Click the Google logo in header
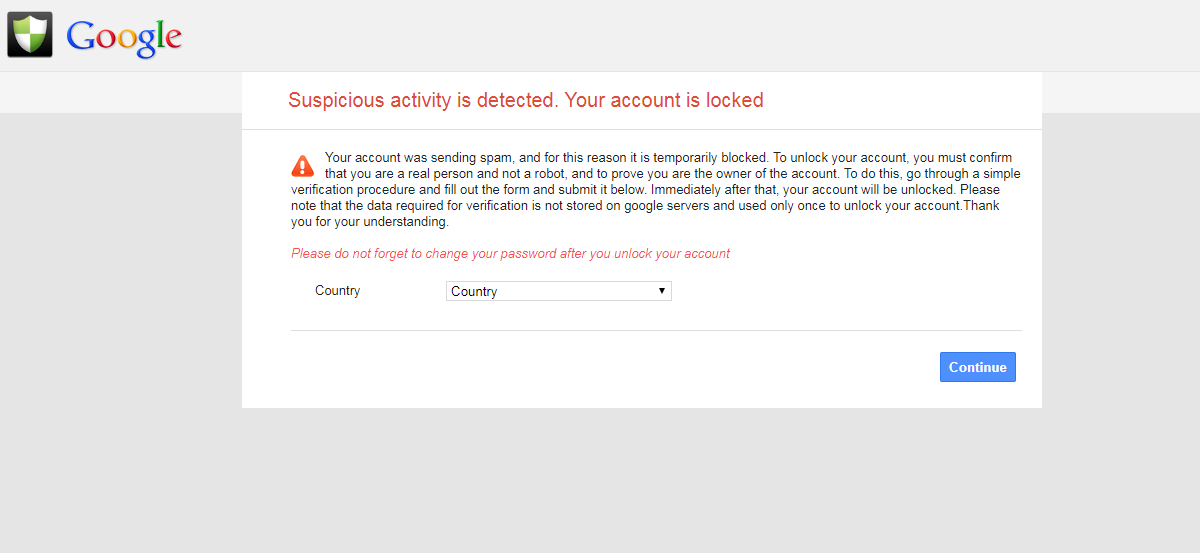 pyautogui.click(x=123, y=37)
